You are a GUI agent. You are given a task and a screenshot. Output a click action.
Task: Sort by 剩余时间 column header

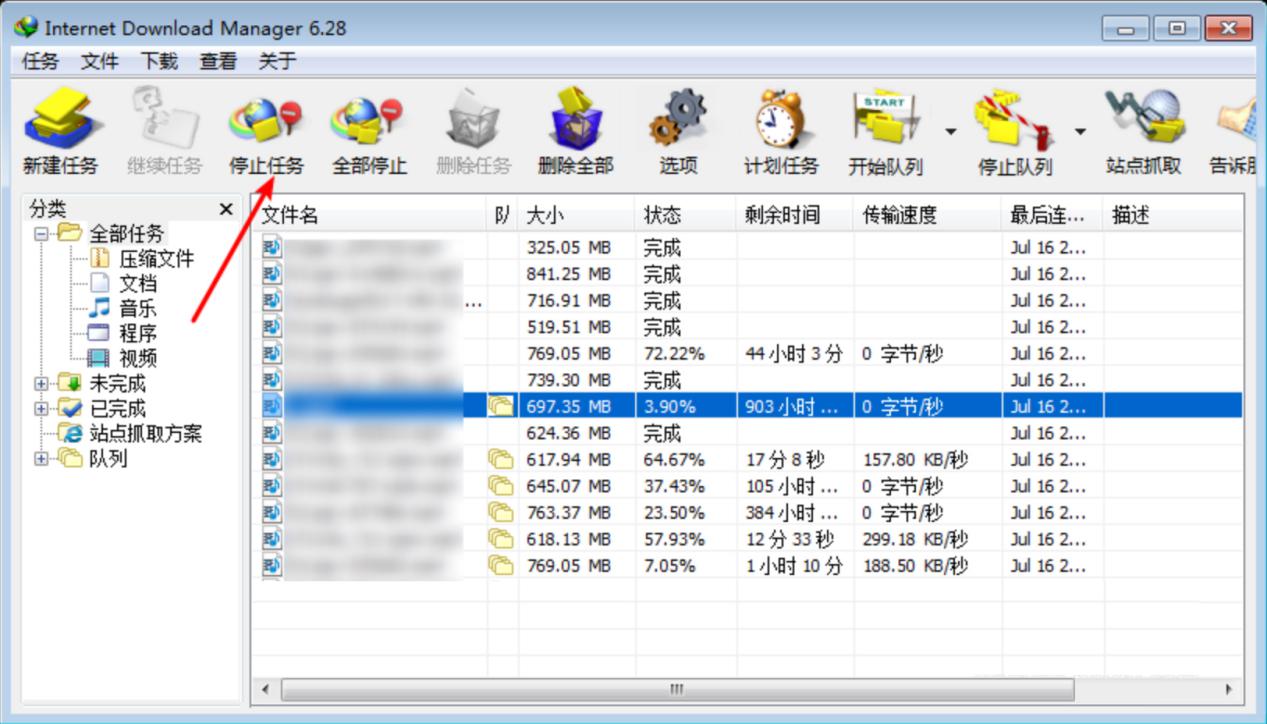795,214
